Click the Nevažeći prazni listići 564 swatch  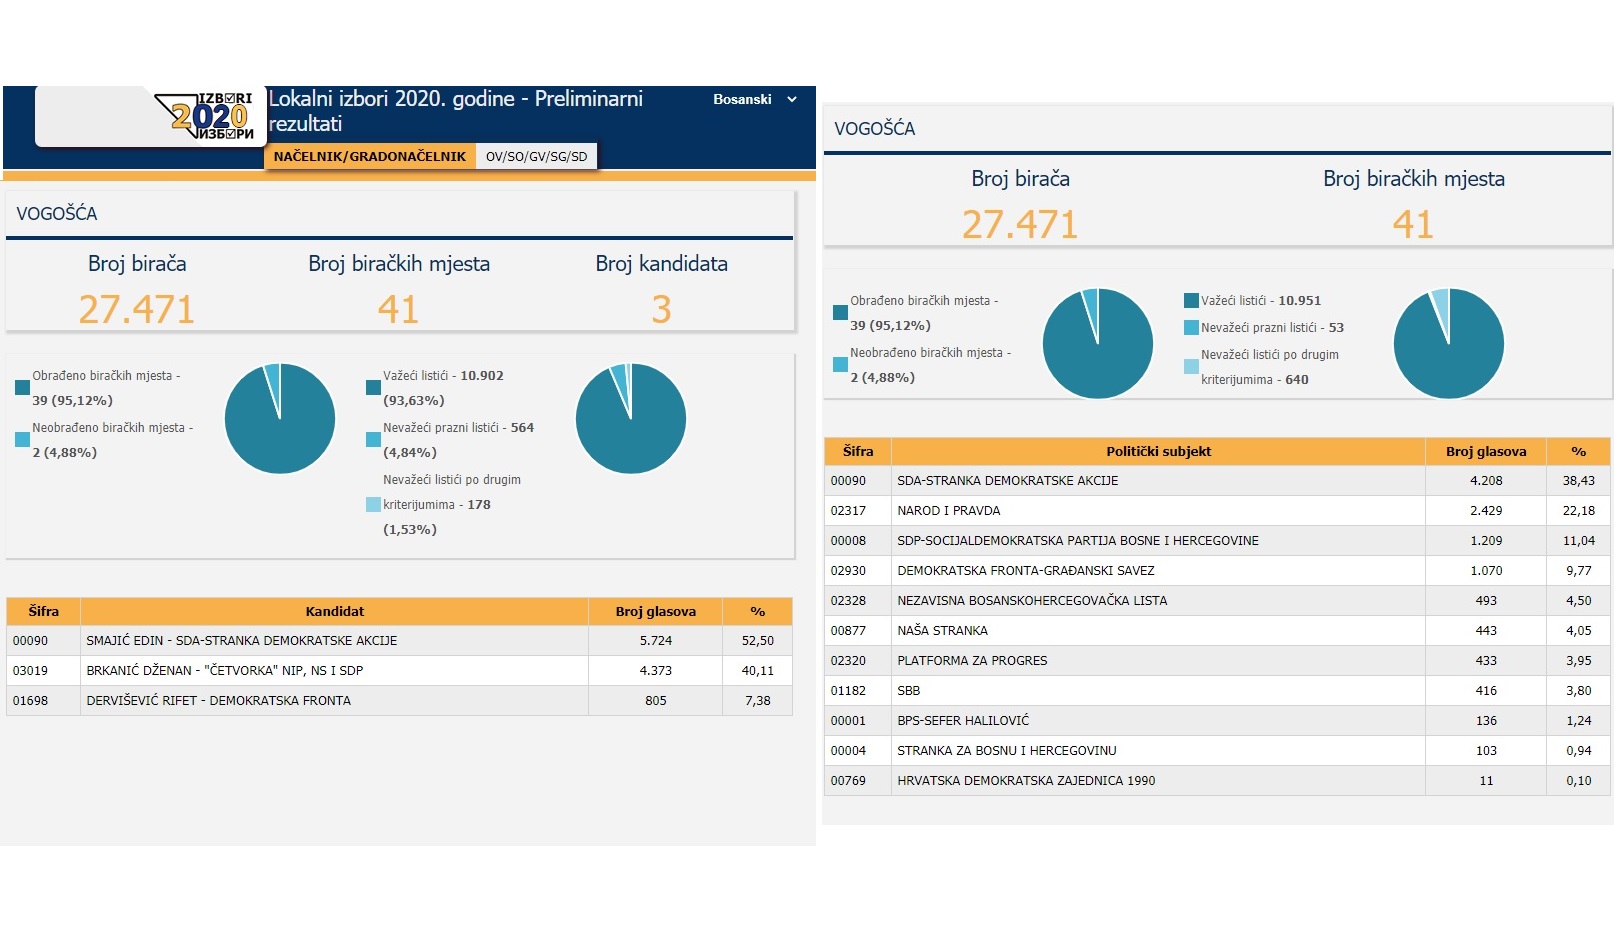373,440
